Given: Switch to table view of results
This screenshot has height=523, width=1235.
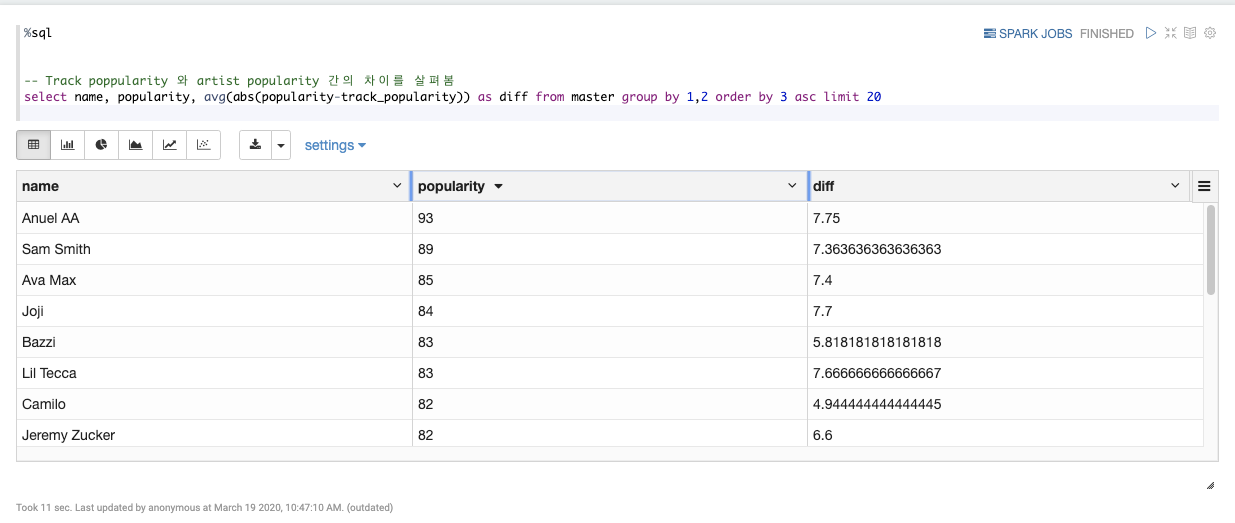Looking at the screenshot, I should (34, 145).
